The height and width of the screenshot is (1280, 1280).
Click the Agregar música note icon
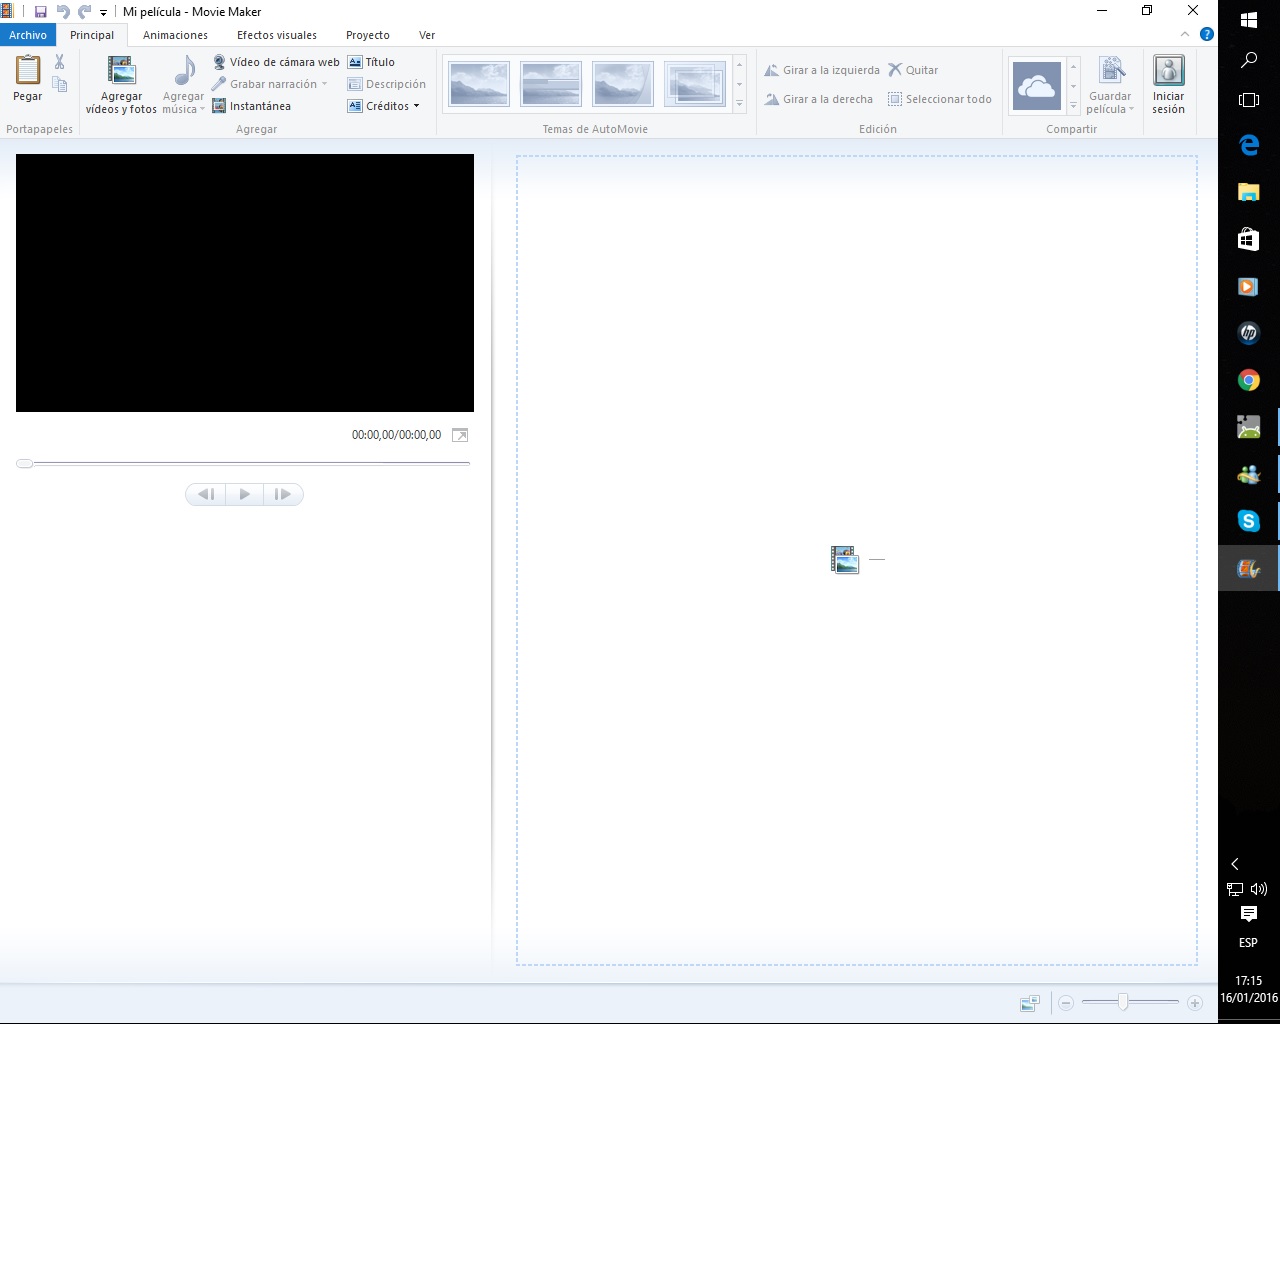point(184,72)
